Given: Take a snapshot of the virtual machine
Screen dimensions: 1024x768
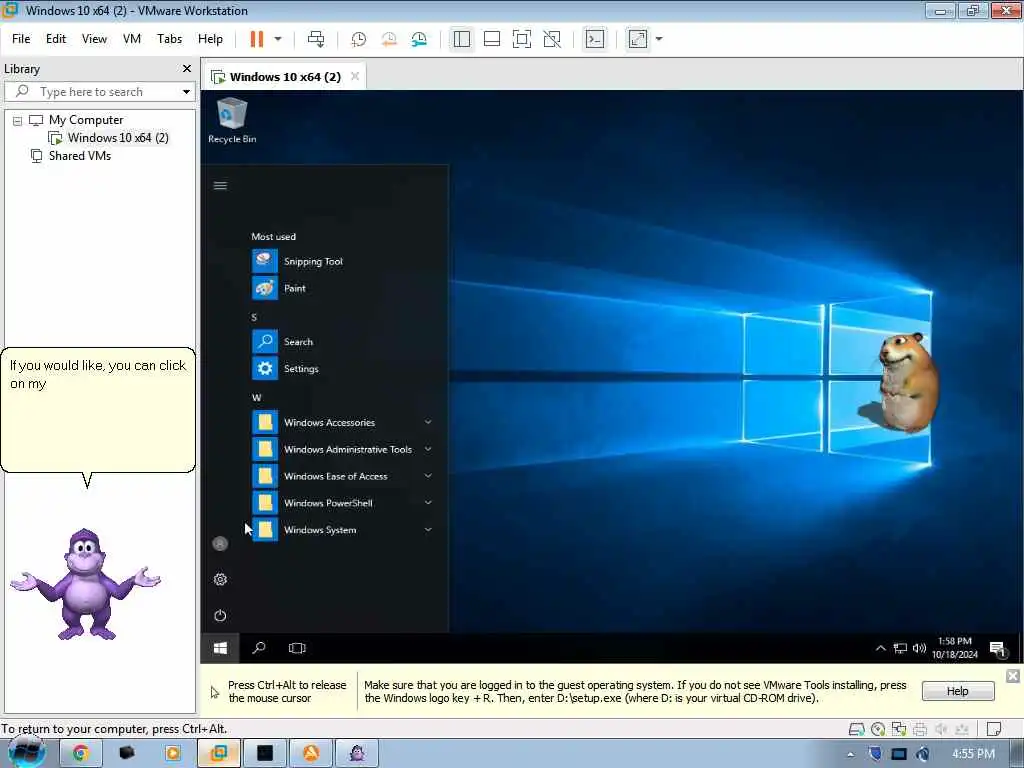Looking at the screenshot, I should coord(359,39).
